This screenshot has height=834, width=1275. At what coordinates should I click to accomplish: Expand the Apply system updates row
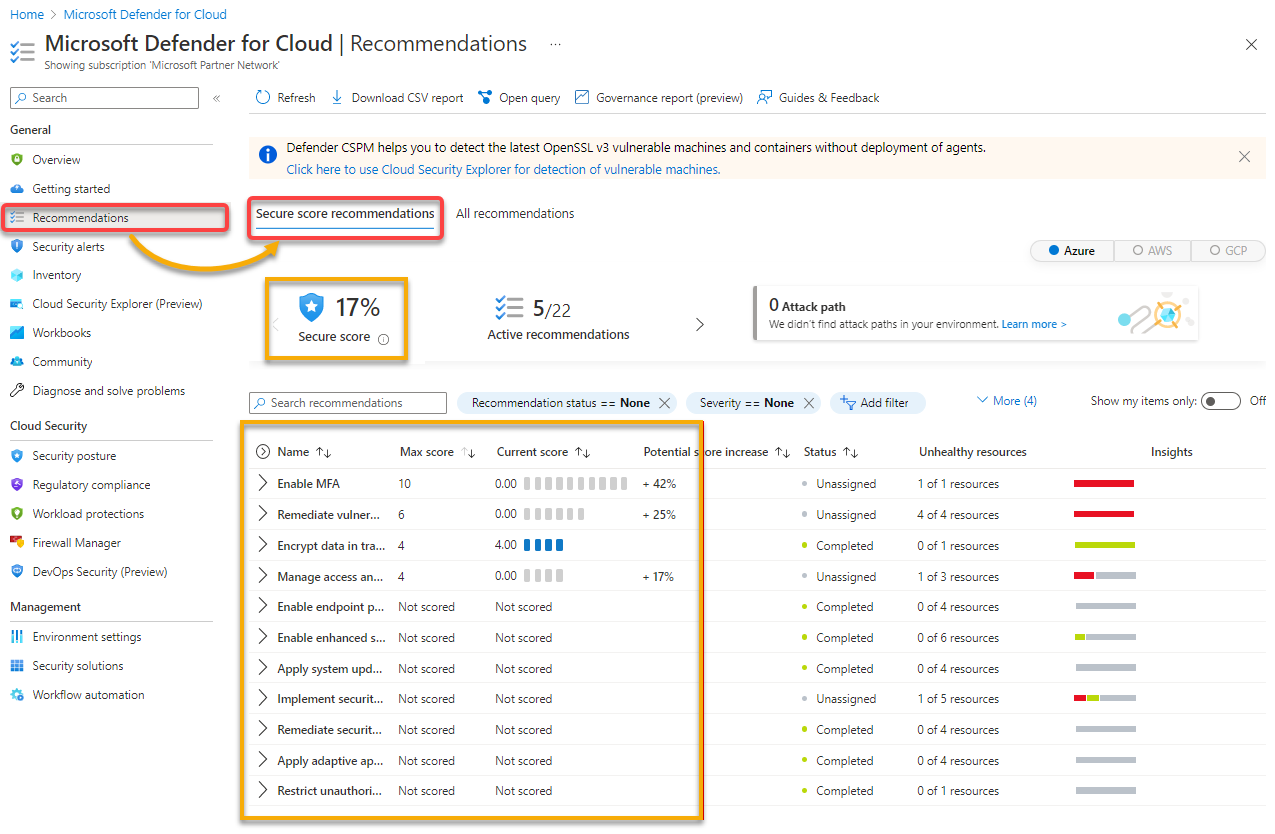point(263,669)
